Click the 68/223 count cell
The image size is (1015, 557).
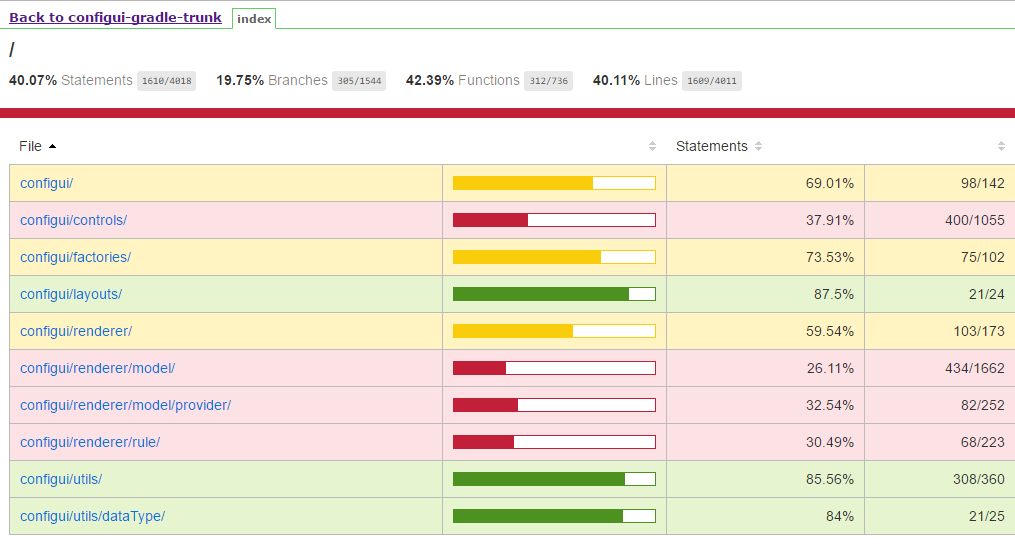coord(940,442)
